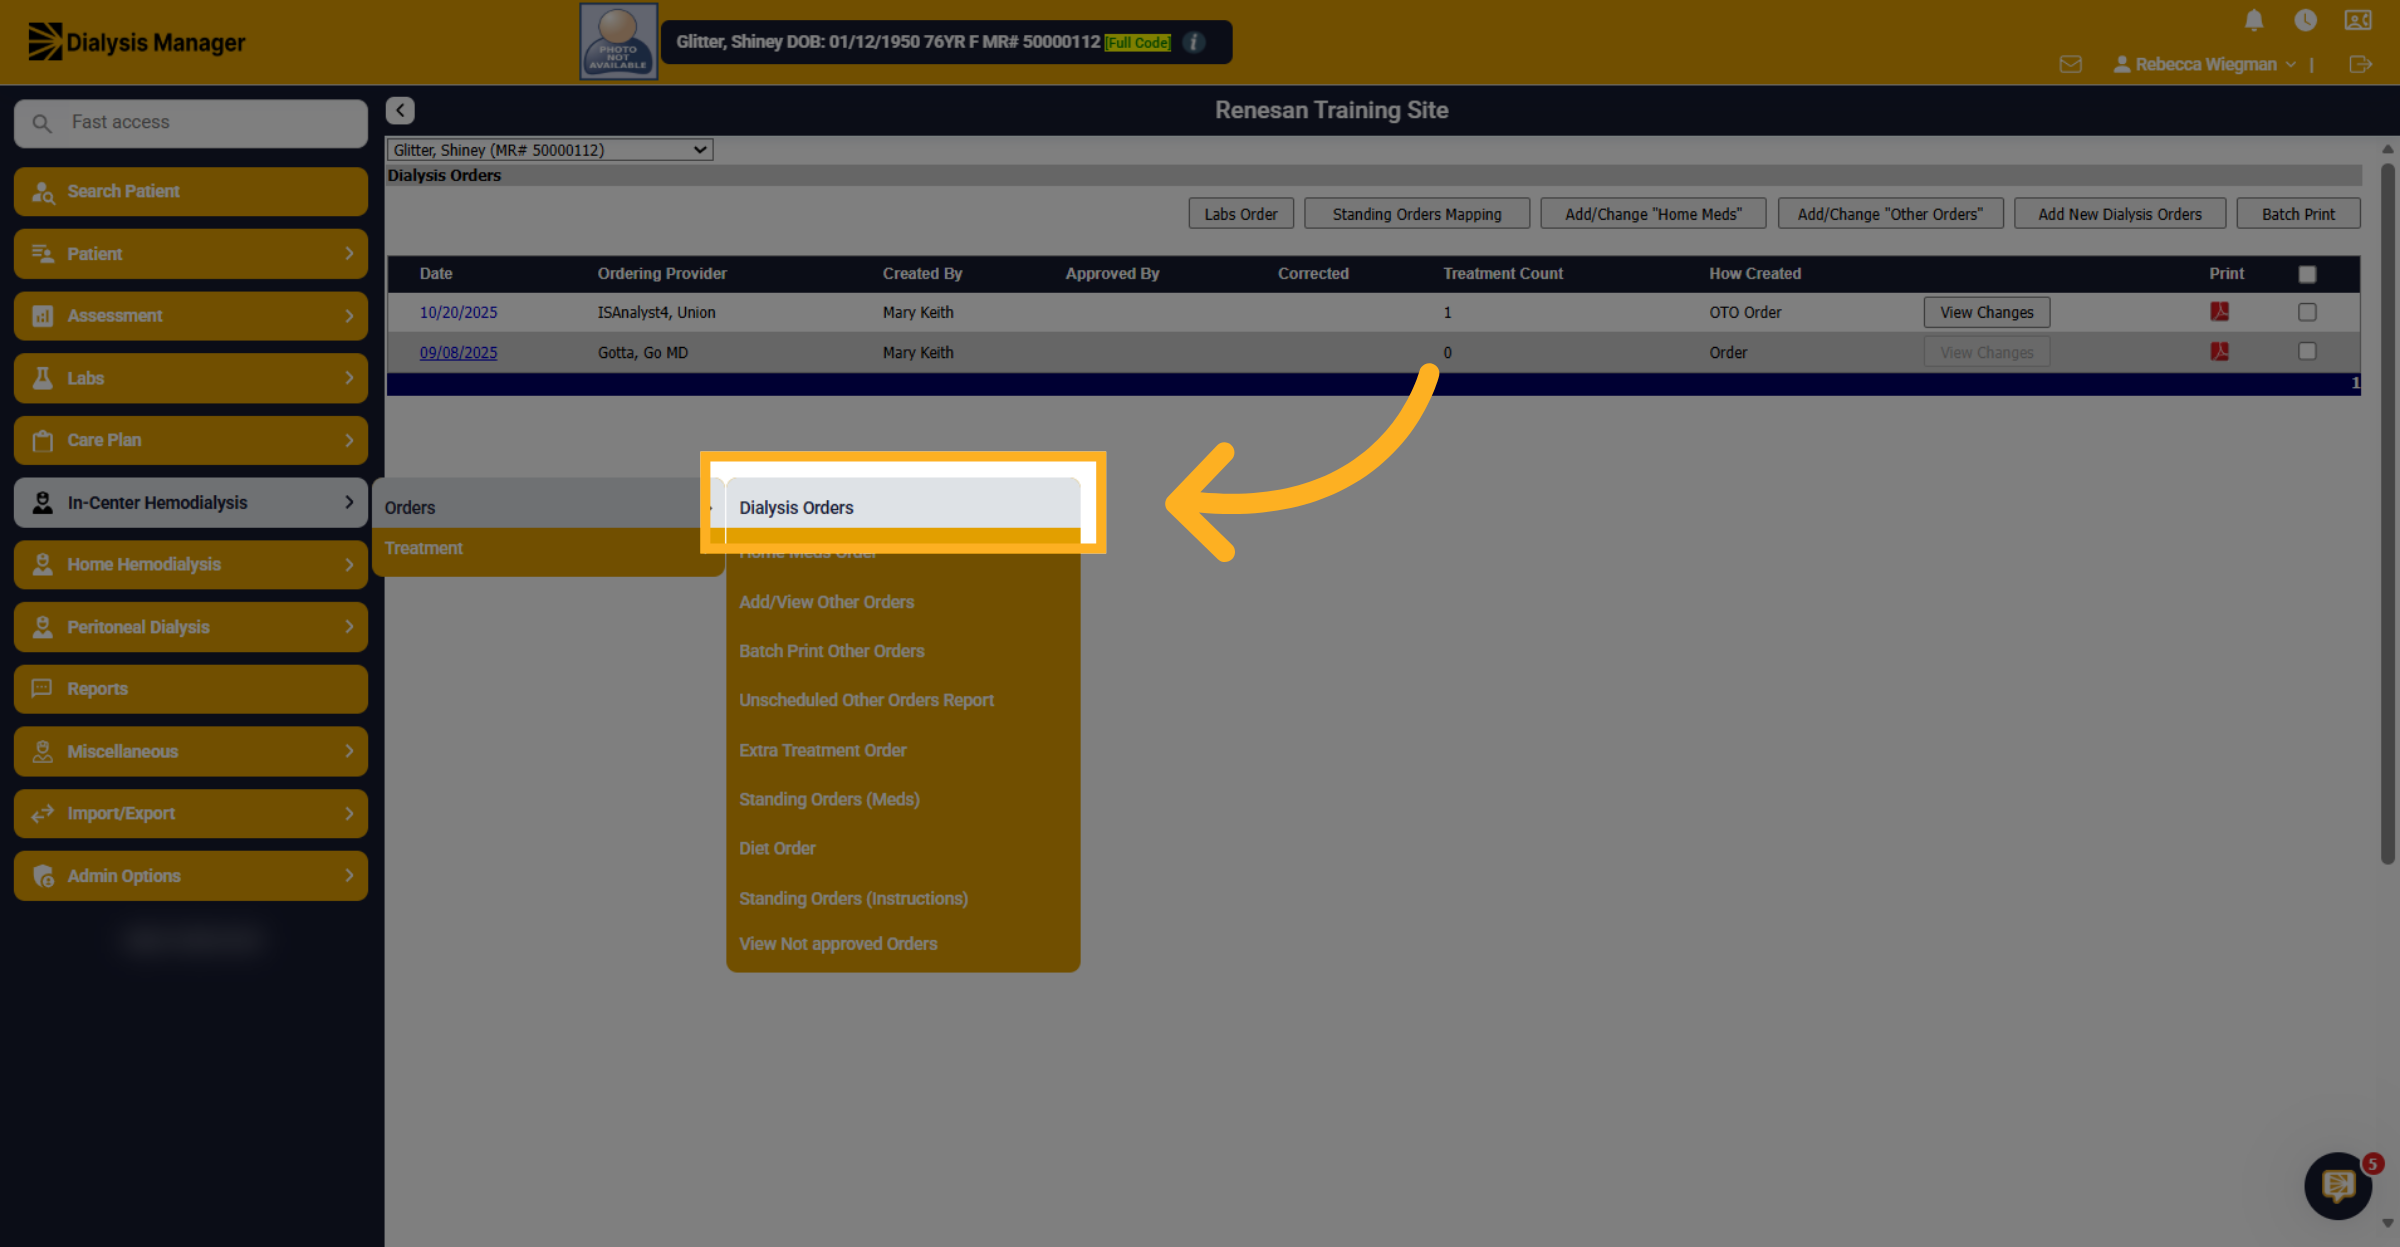Click the Peritoneal Dialysis icon
The image size is (2400, 1247).
(42, 627)
